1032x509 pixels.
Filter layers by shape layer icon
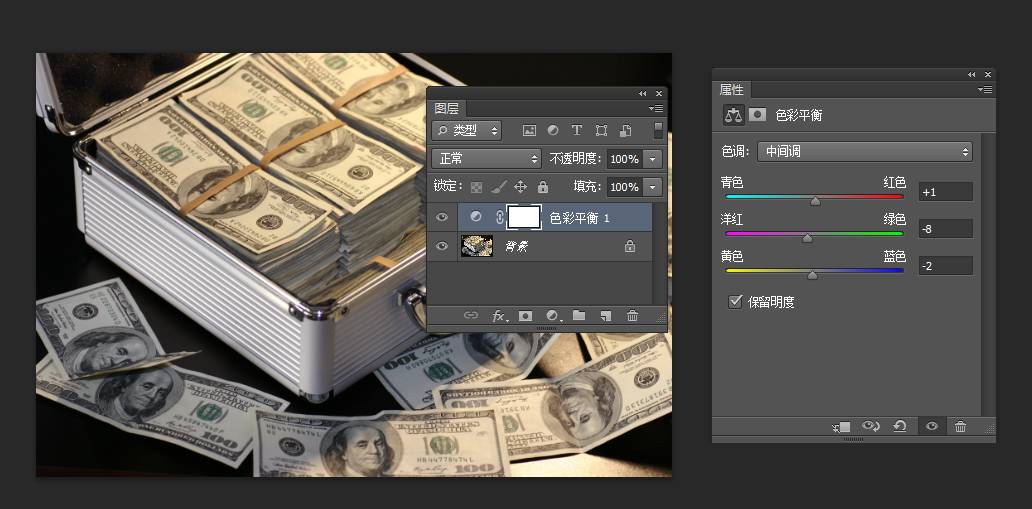click(x=601, y=130)
